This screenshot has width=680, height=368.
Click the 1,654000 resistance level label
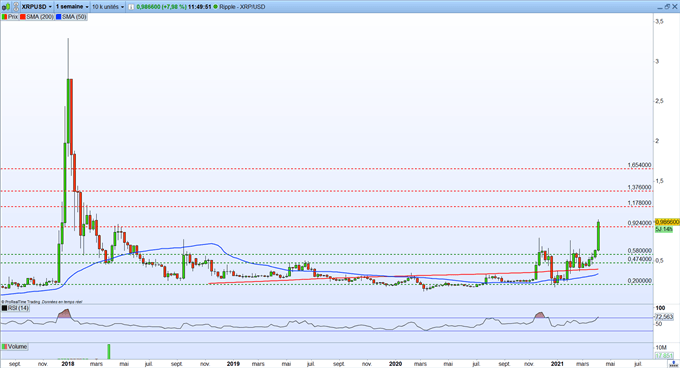(x=639, y=165)
